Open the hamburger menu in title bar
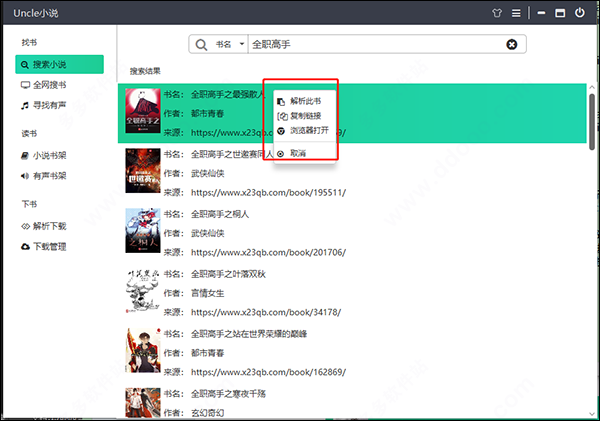600x421 pixels. [x=516, y=13]
